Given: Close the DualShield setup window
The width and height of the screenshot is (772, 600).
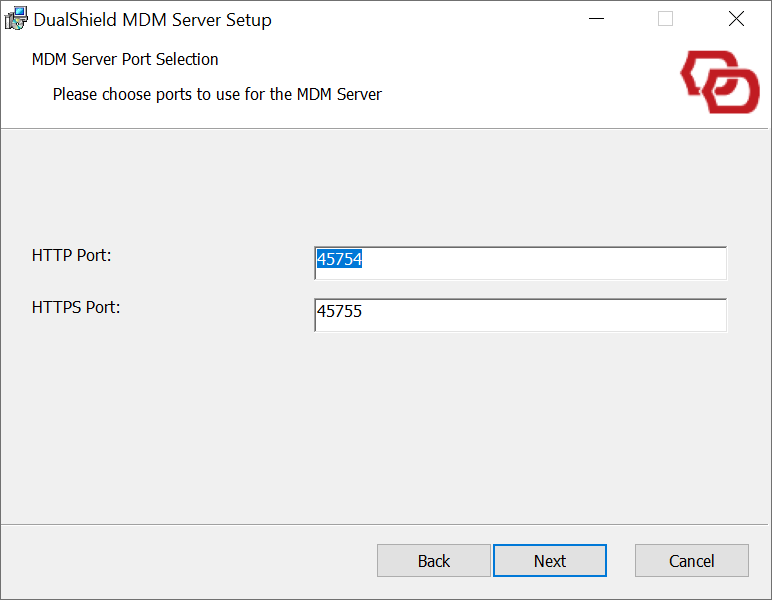Looking at the screenshot, I should click(x=736, y=19).
